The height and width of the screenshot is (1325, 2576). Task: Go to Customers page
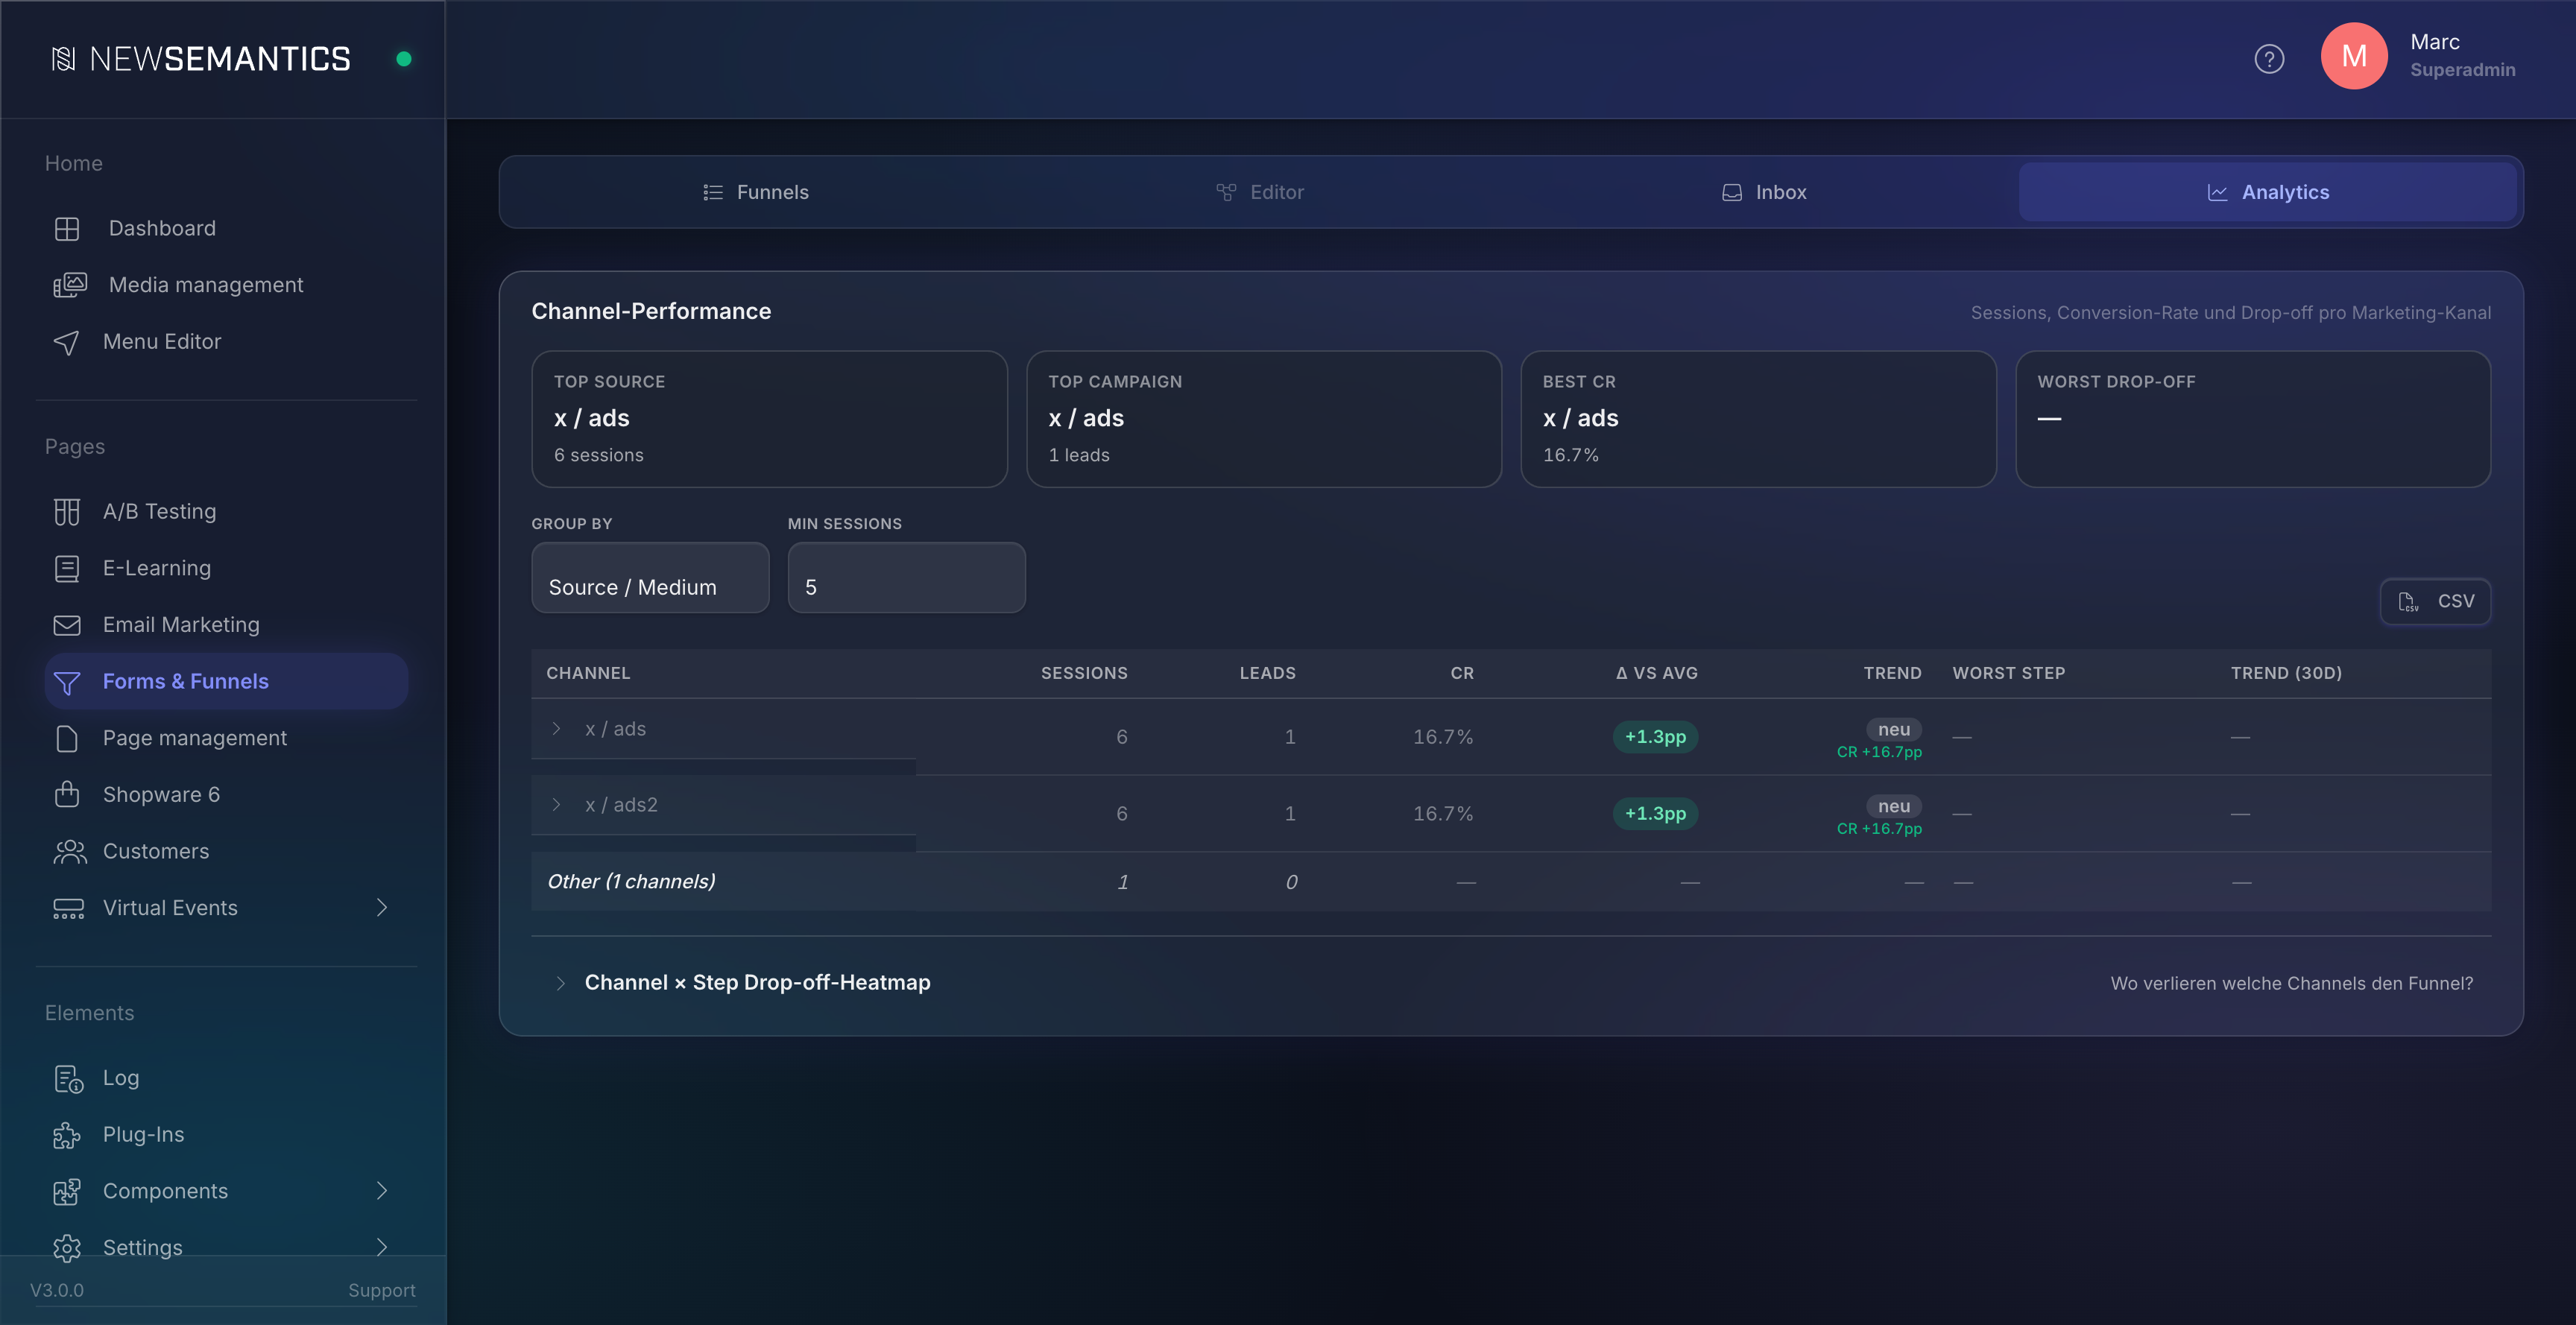click(226, 851)
